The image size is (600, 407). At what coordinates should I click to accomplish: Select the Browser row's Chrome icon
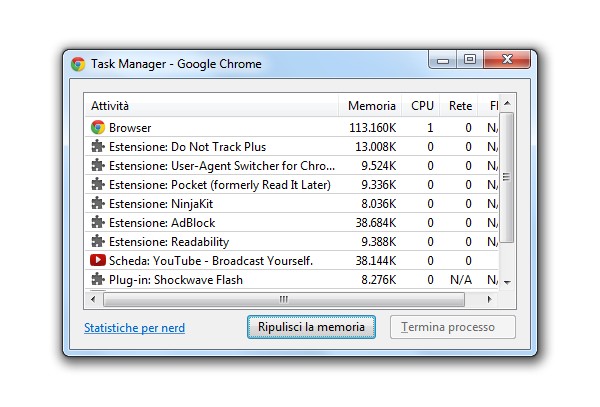click(98, 127)
